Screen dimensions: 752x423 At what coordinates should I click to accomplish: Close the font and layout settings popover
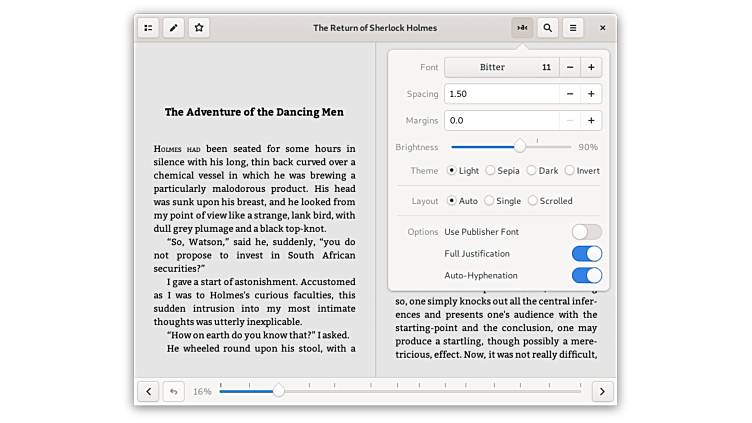pyautogui.click(x=521, y=28)
